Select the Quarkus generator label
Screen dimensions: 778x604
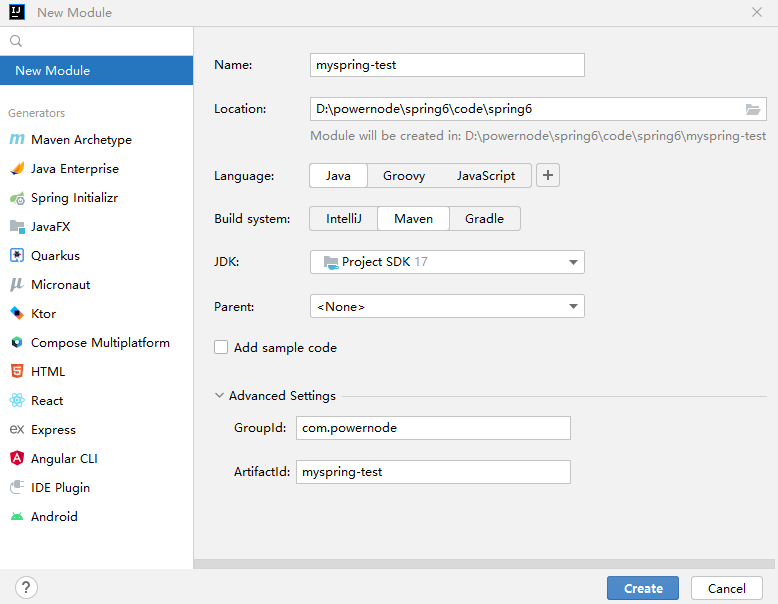click(x=55, y=256)
